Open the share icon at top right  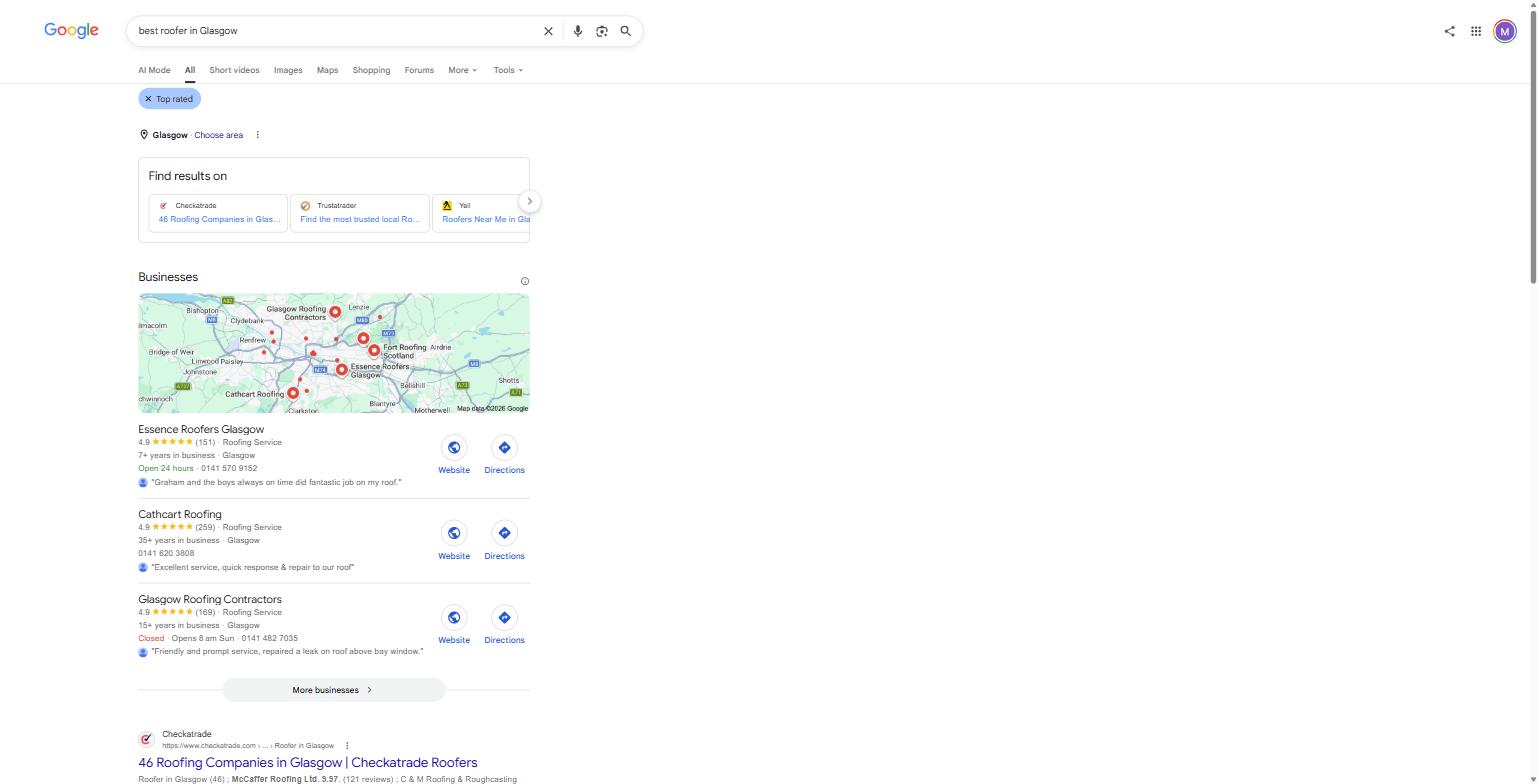[1449, 31]
